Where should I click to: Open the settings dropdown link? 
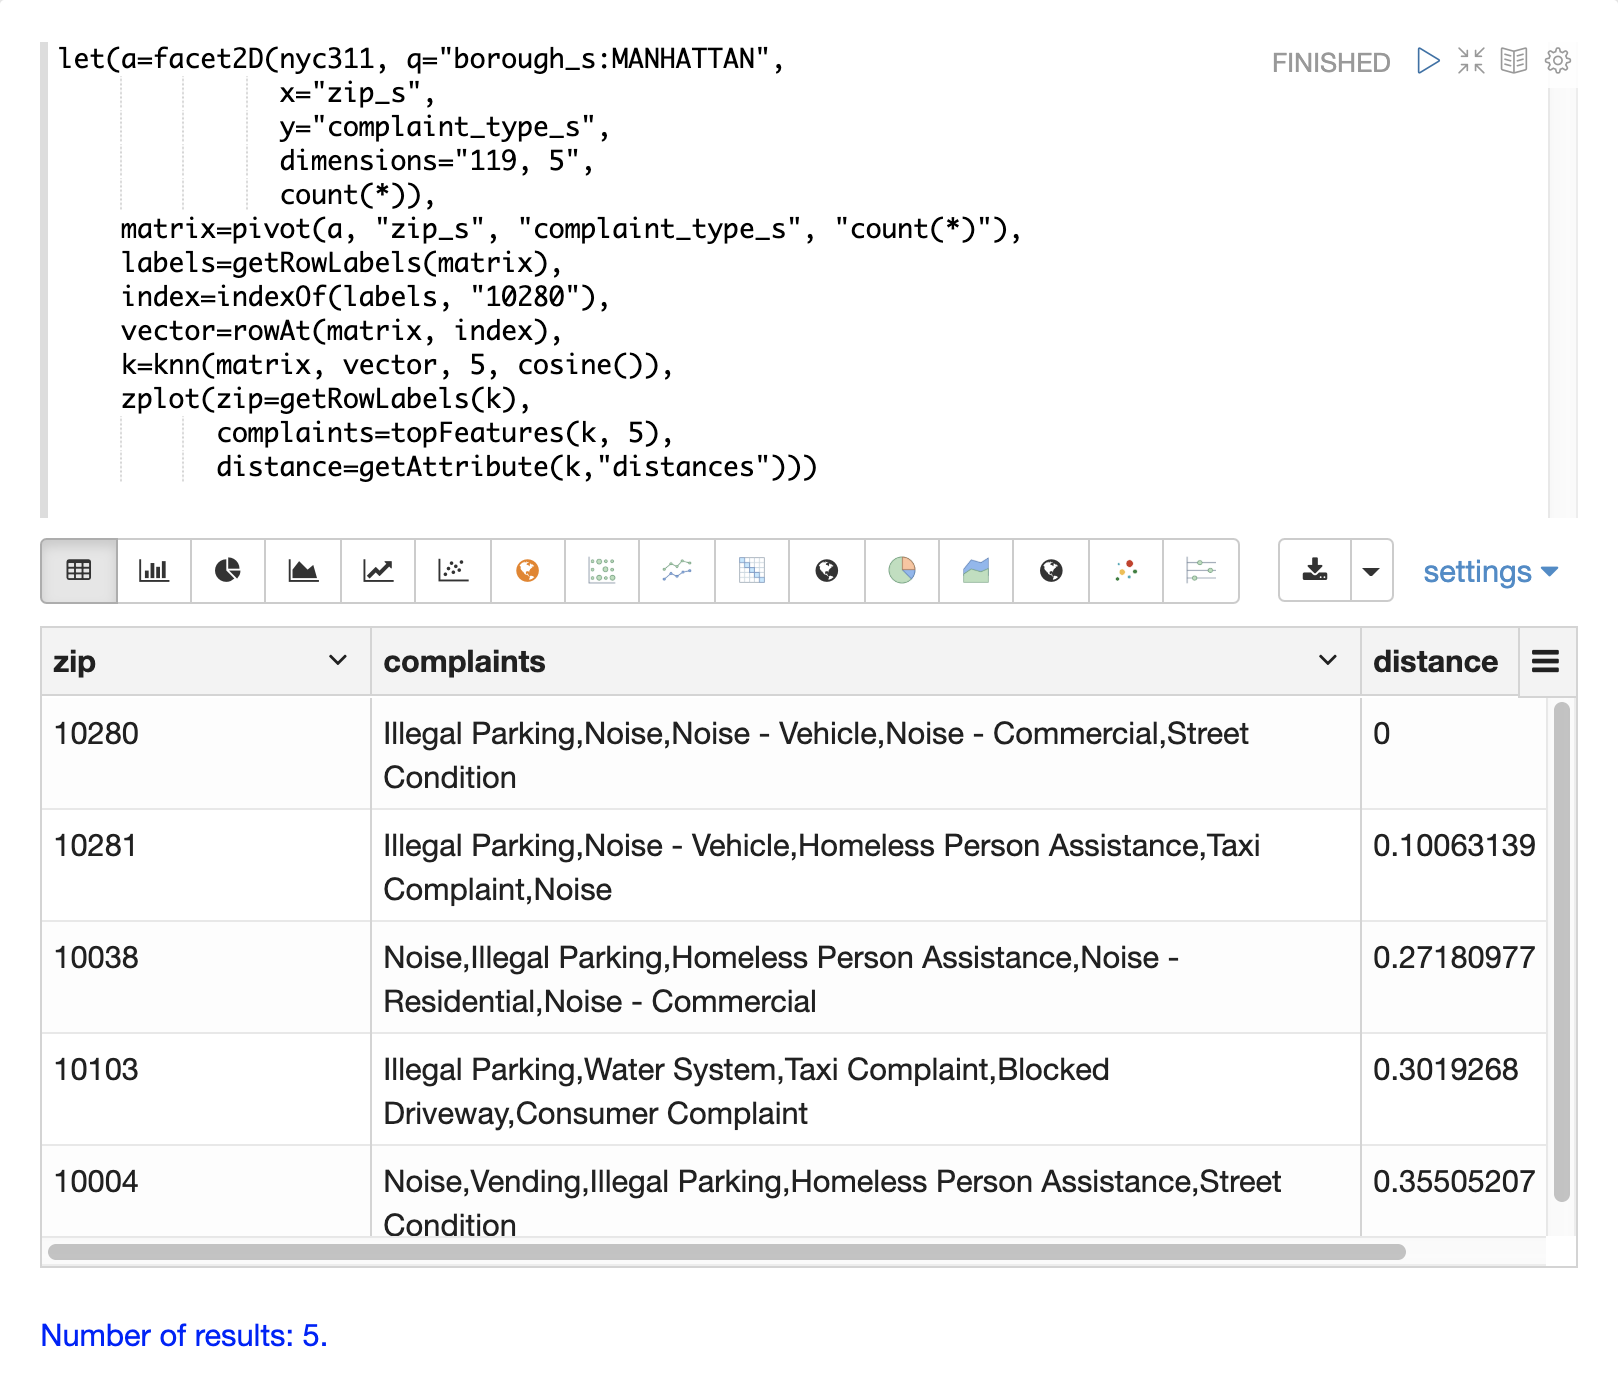(1489, 572)
